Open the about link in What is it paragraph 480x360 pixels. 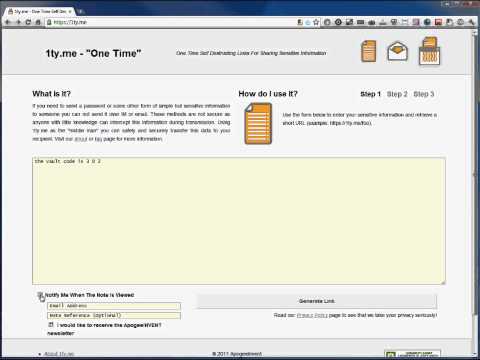point(81,139)
